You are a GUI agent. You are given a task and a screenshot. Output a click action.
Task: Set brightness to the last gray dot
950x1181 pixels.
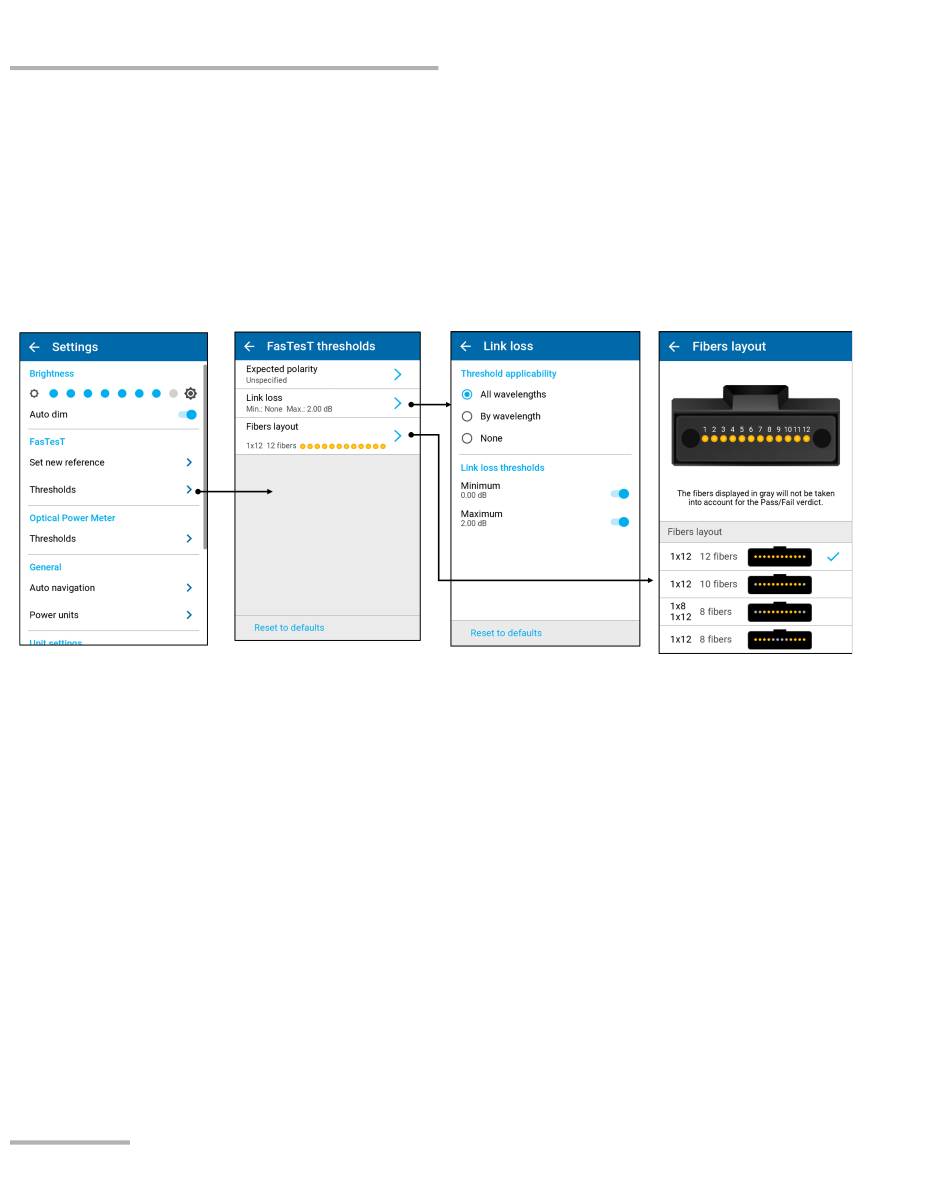173,393
